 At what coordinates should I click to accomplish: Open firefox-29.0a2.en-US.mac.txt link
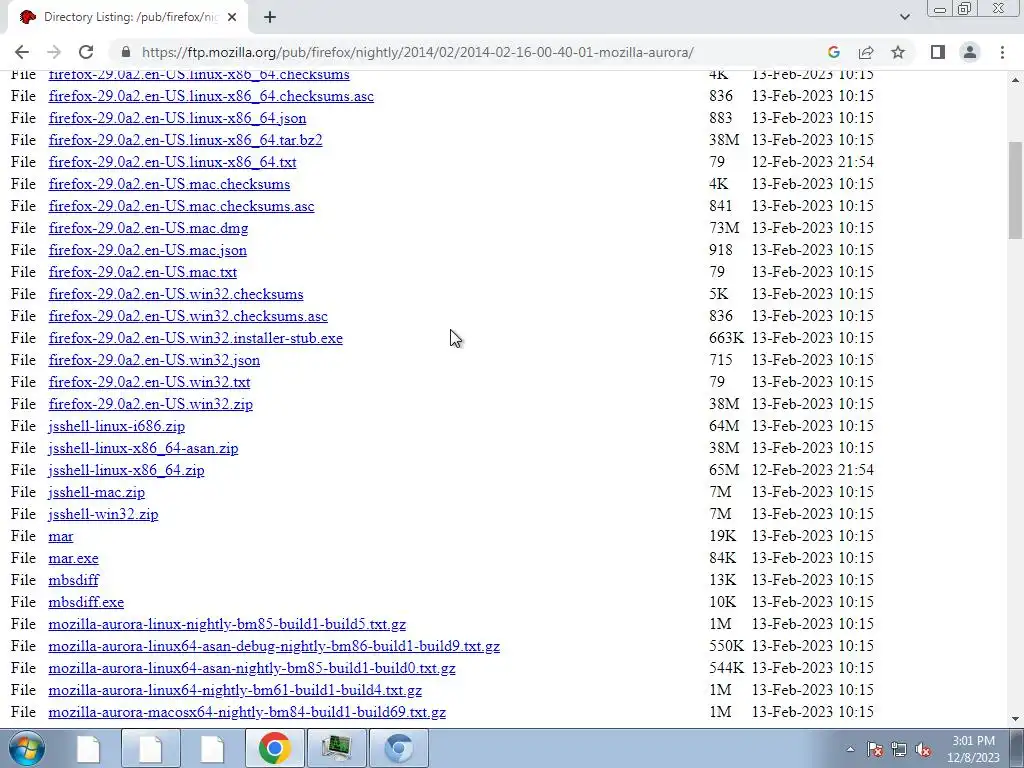click(142, 272)
